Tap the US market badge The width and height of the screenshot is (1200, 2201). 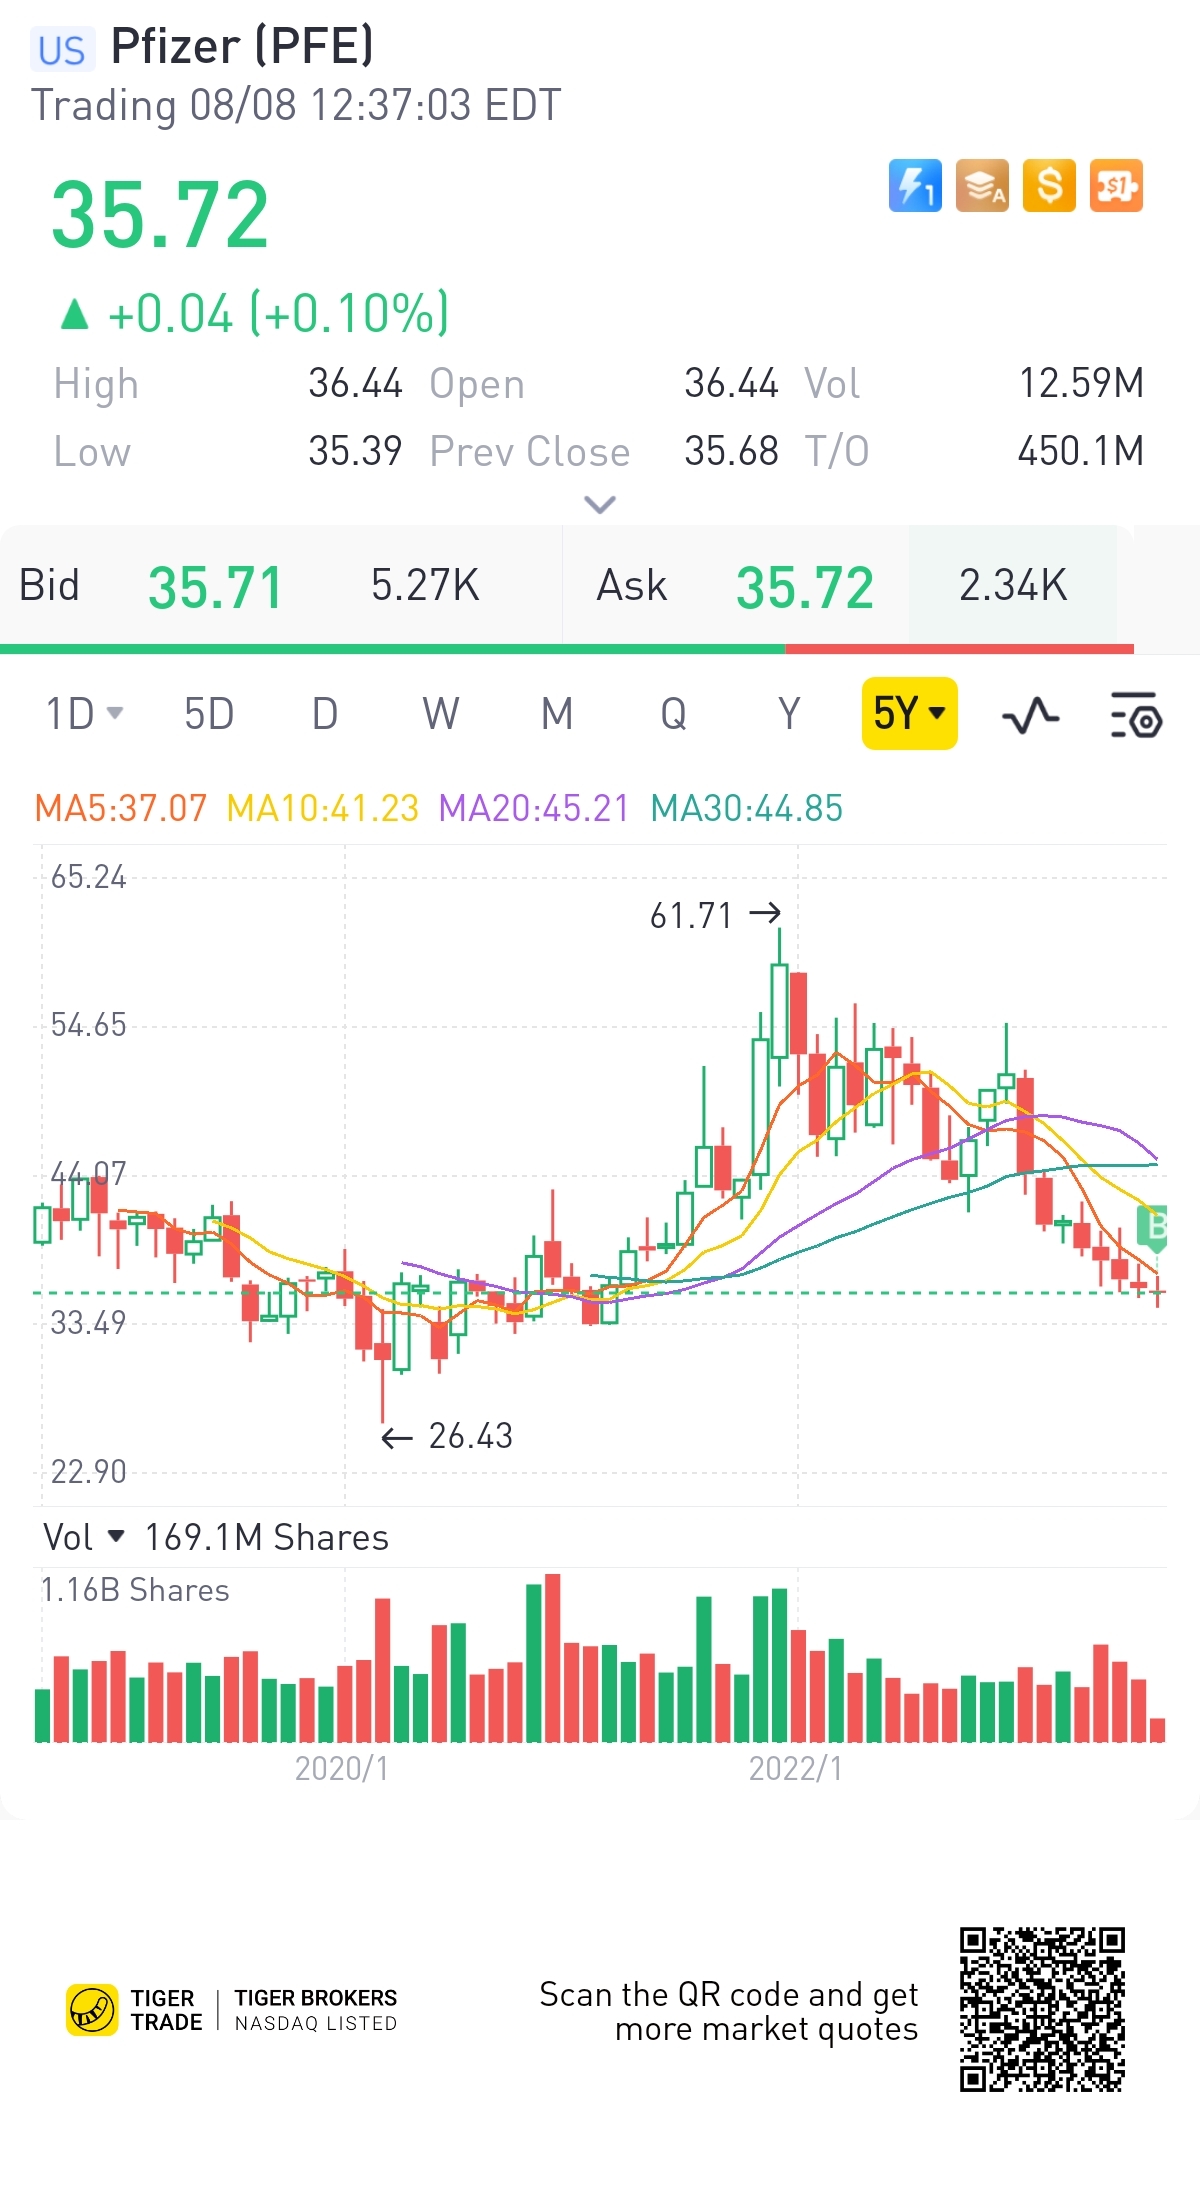click(x=62, y=50)
